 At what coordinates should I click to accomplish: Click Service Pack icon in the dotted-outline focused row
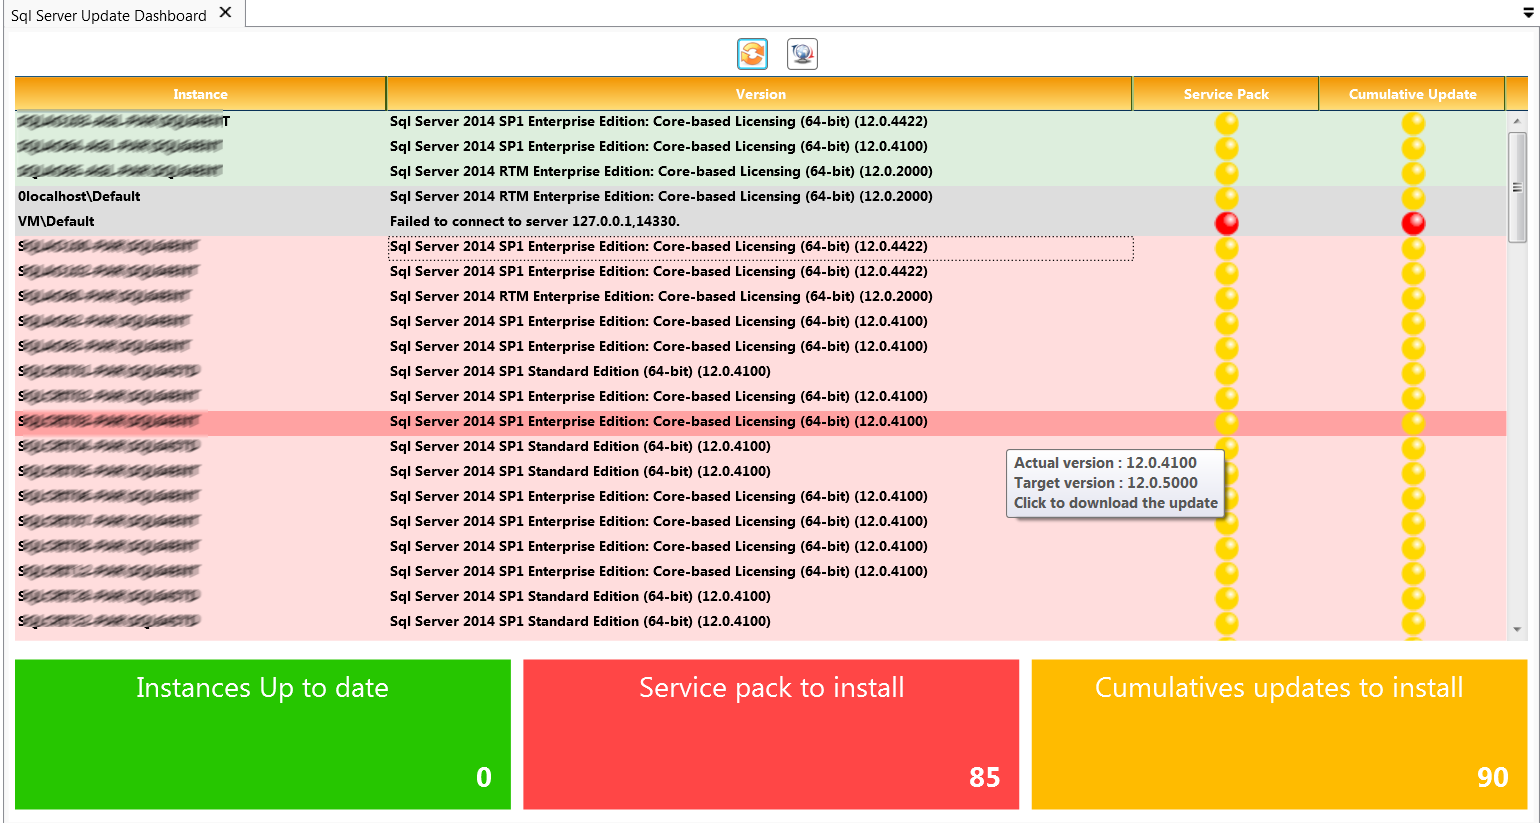1226,248
